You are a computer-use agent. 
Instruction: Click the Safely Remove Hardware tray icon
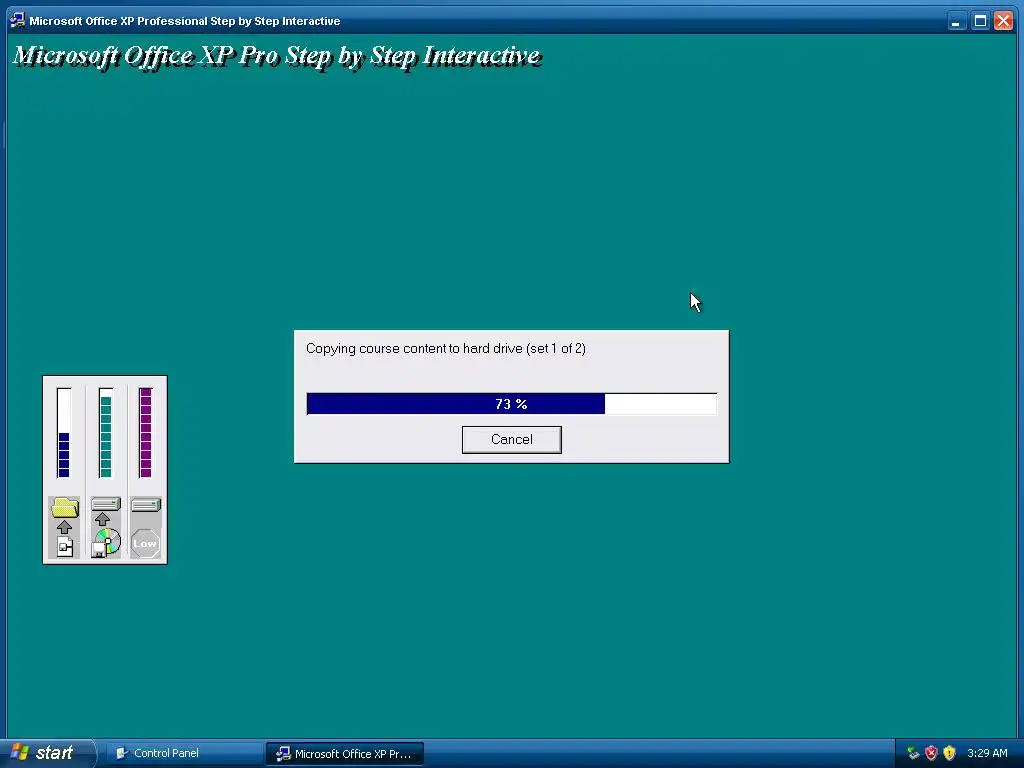(x=913, y=753)
